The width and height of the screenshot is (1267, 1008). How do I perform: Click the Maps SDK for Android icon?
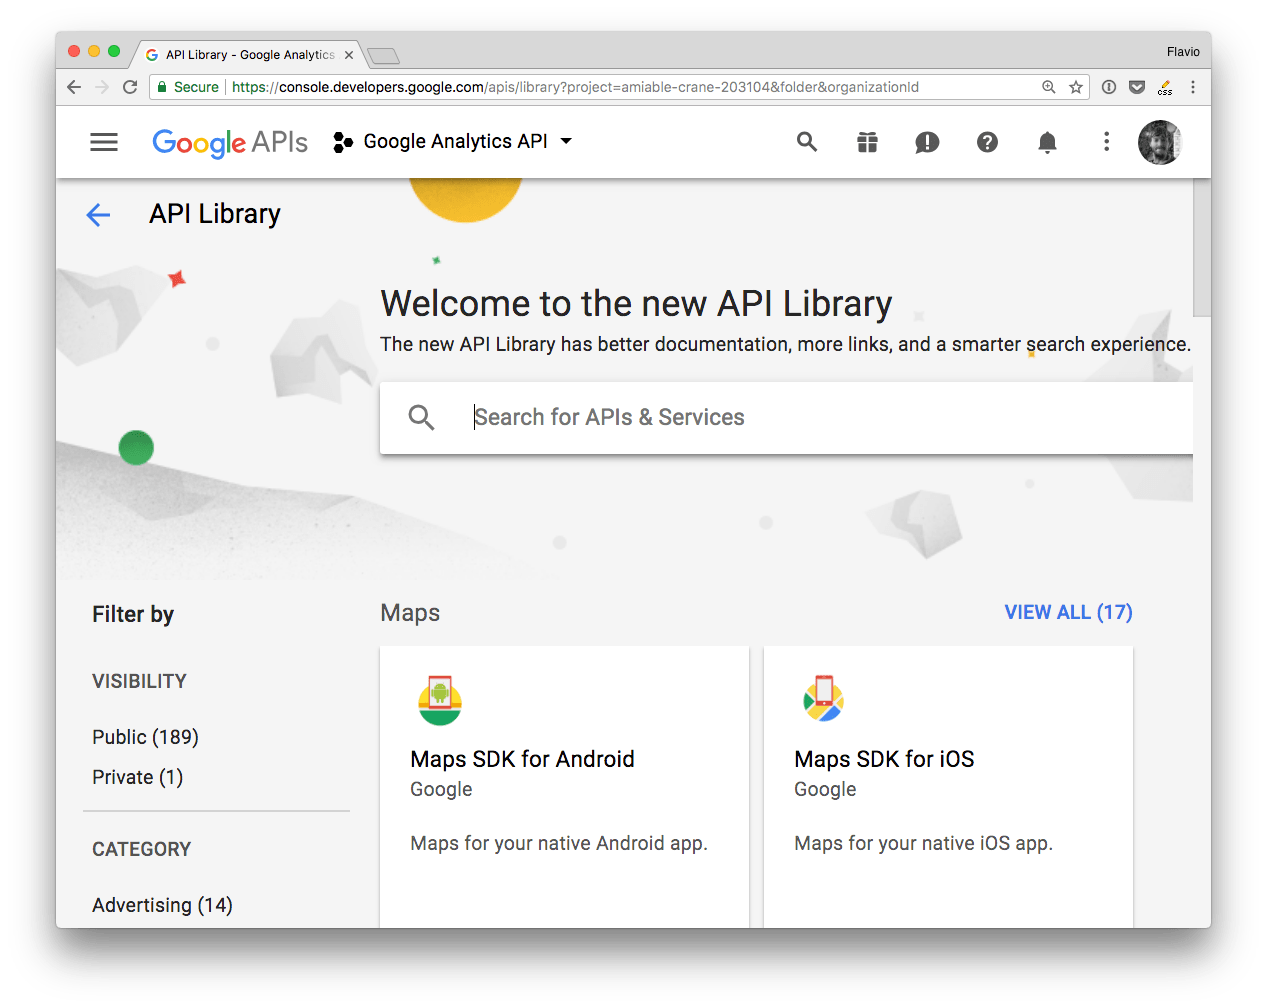(439, 699)
